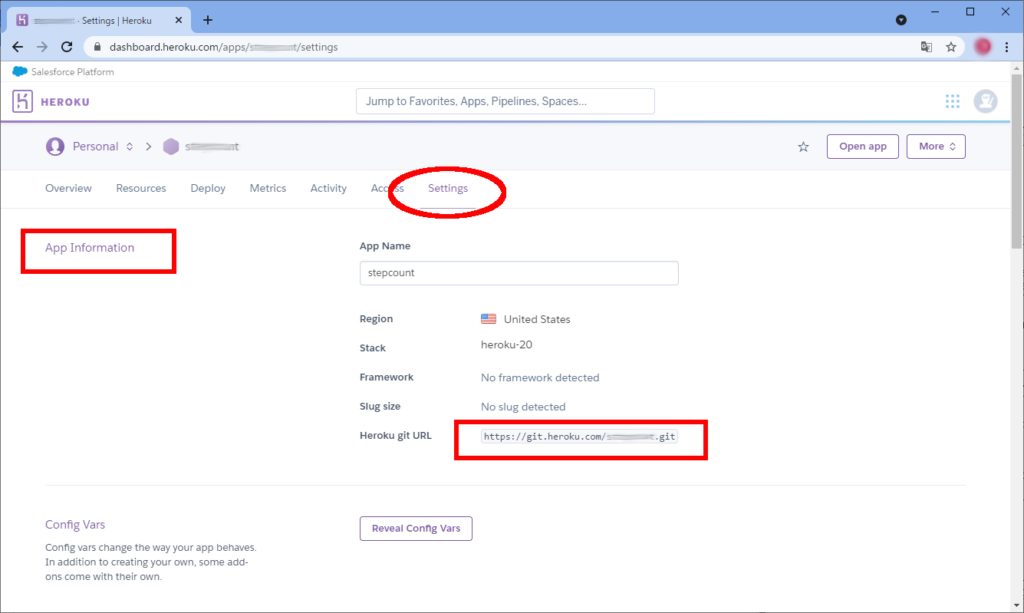
Task: Select the Metrics tab
Action: click(268, 188)
